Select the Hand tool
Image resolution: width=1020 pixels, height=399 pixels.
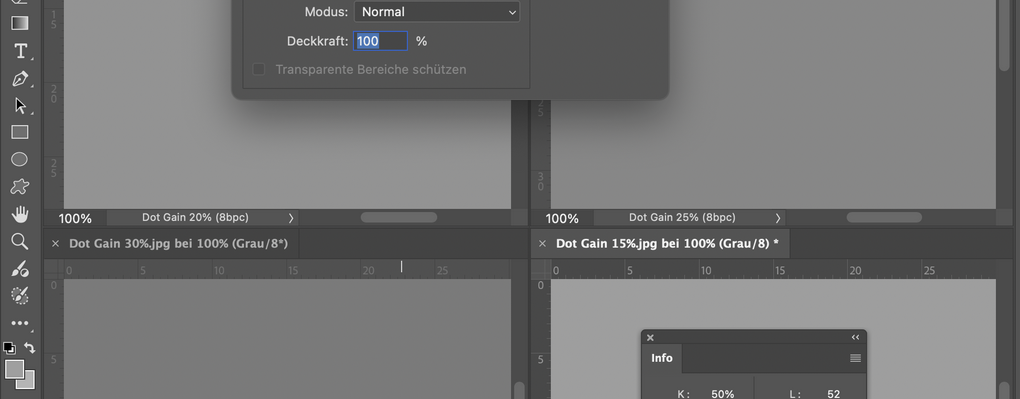(20, 214)
